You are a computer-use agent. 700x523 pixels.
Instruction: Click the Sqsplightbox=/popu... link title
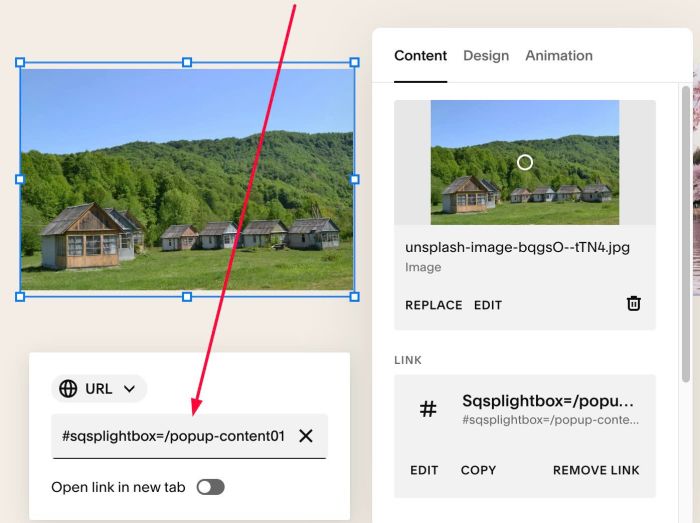[x=548, y=401]
